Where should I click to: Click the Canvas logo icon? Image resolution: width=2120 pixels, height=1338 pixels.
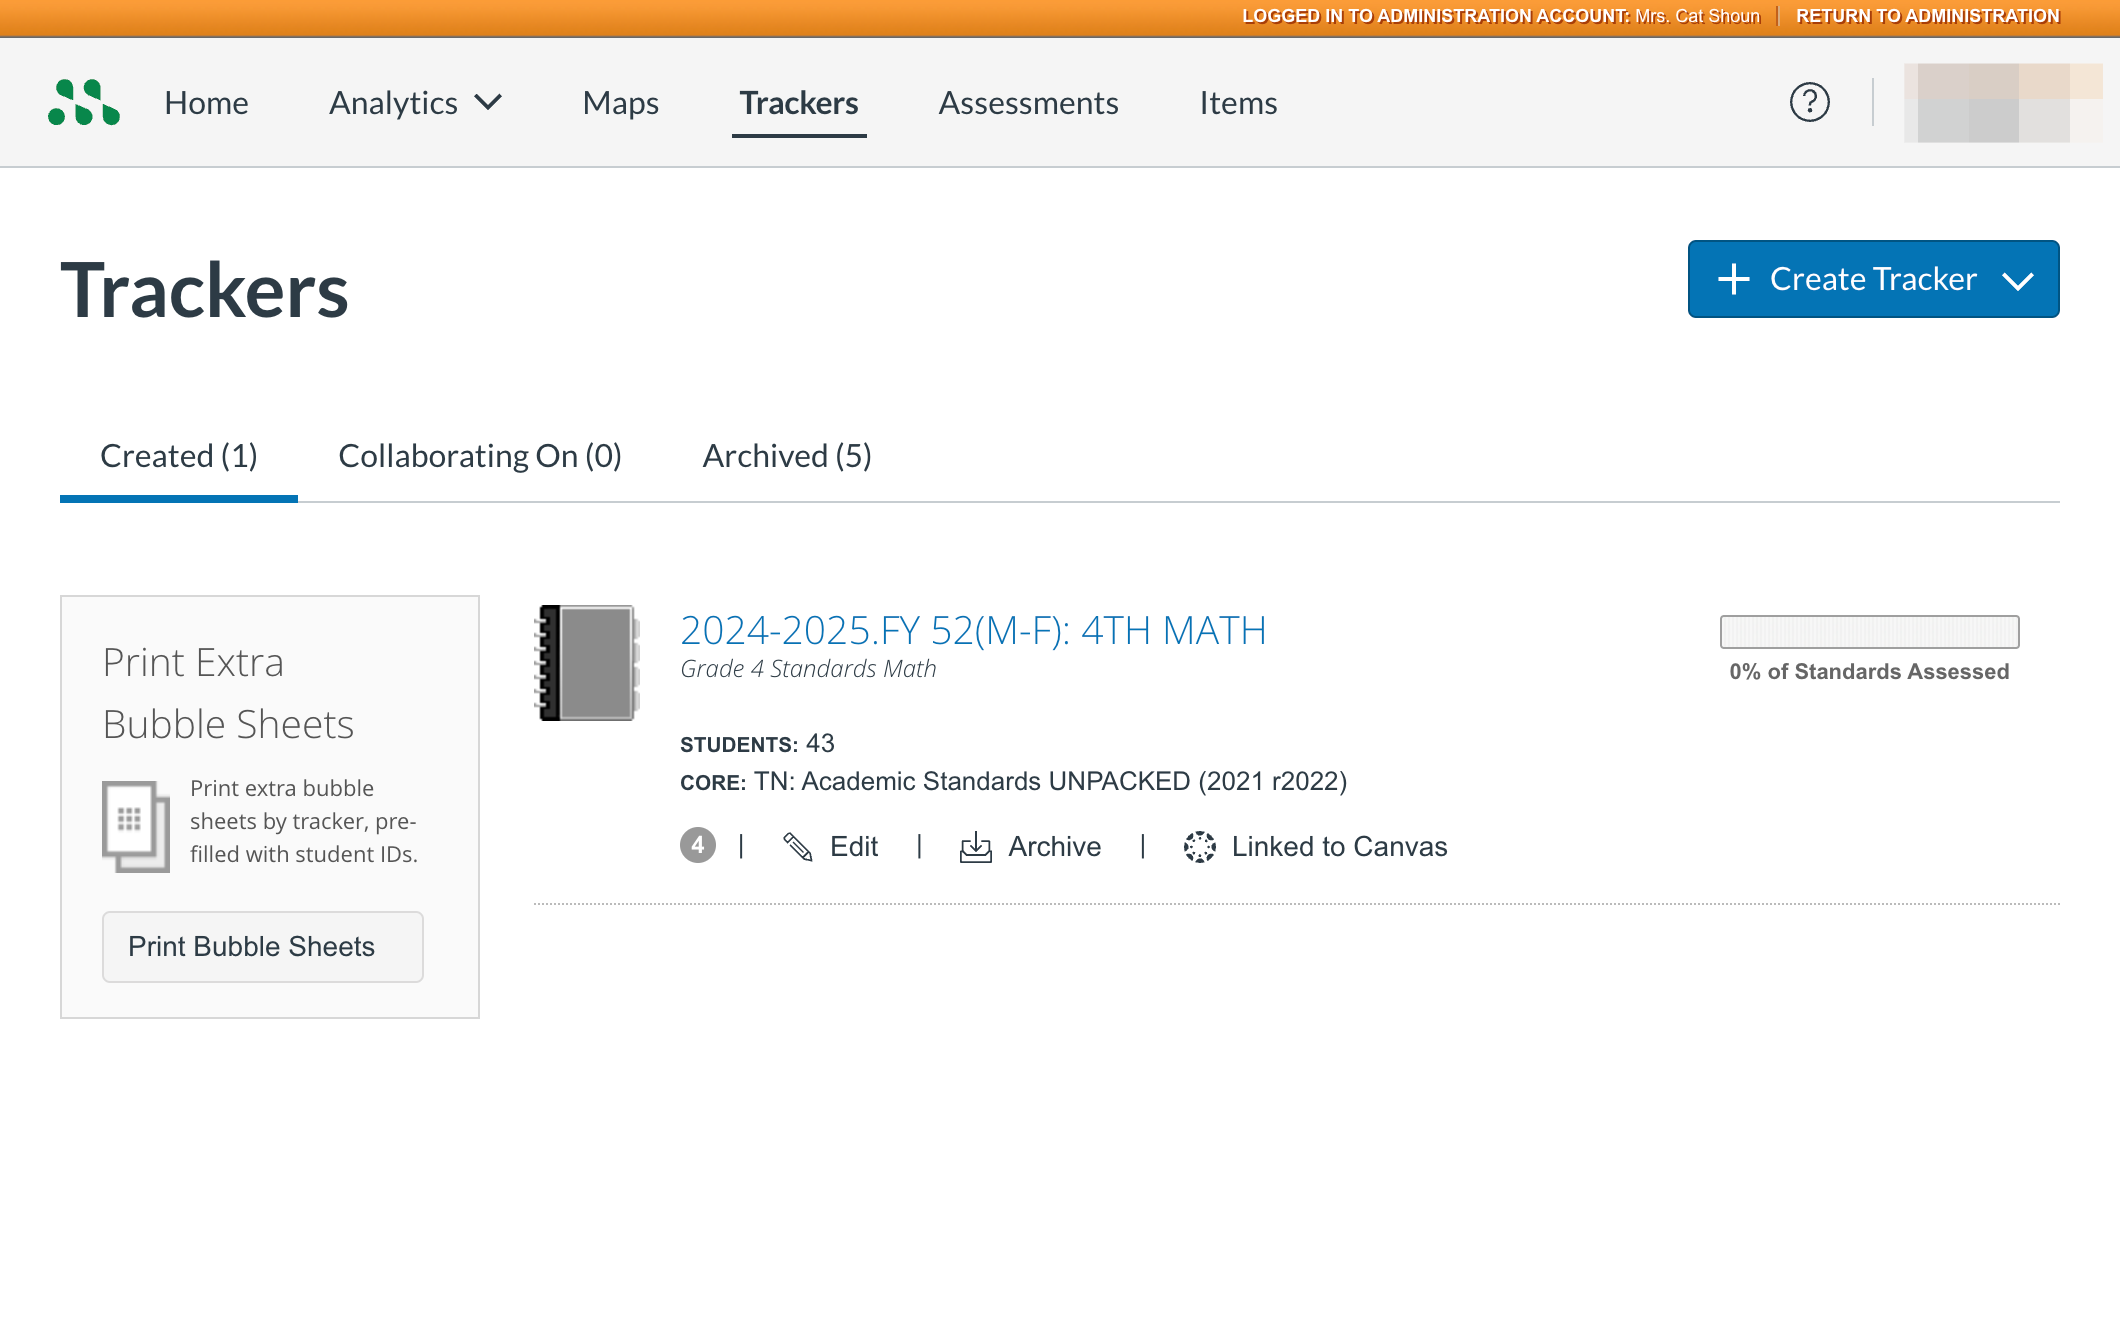[1199, 847]
